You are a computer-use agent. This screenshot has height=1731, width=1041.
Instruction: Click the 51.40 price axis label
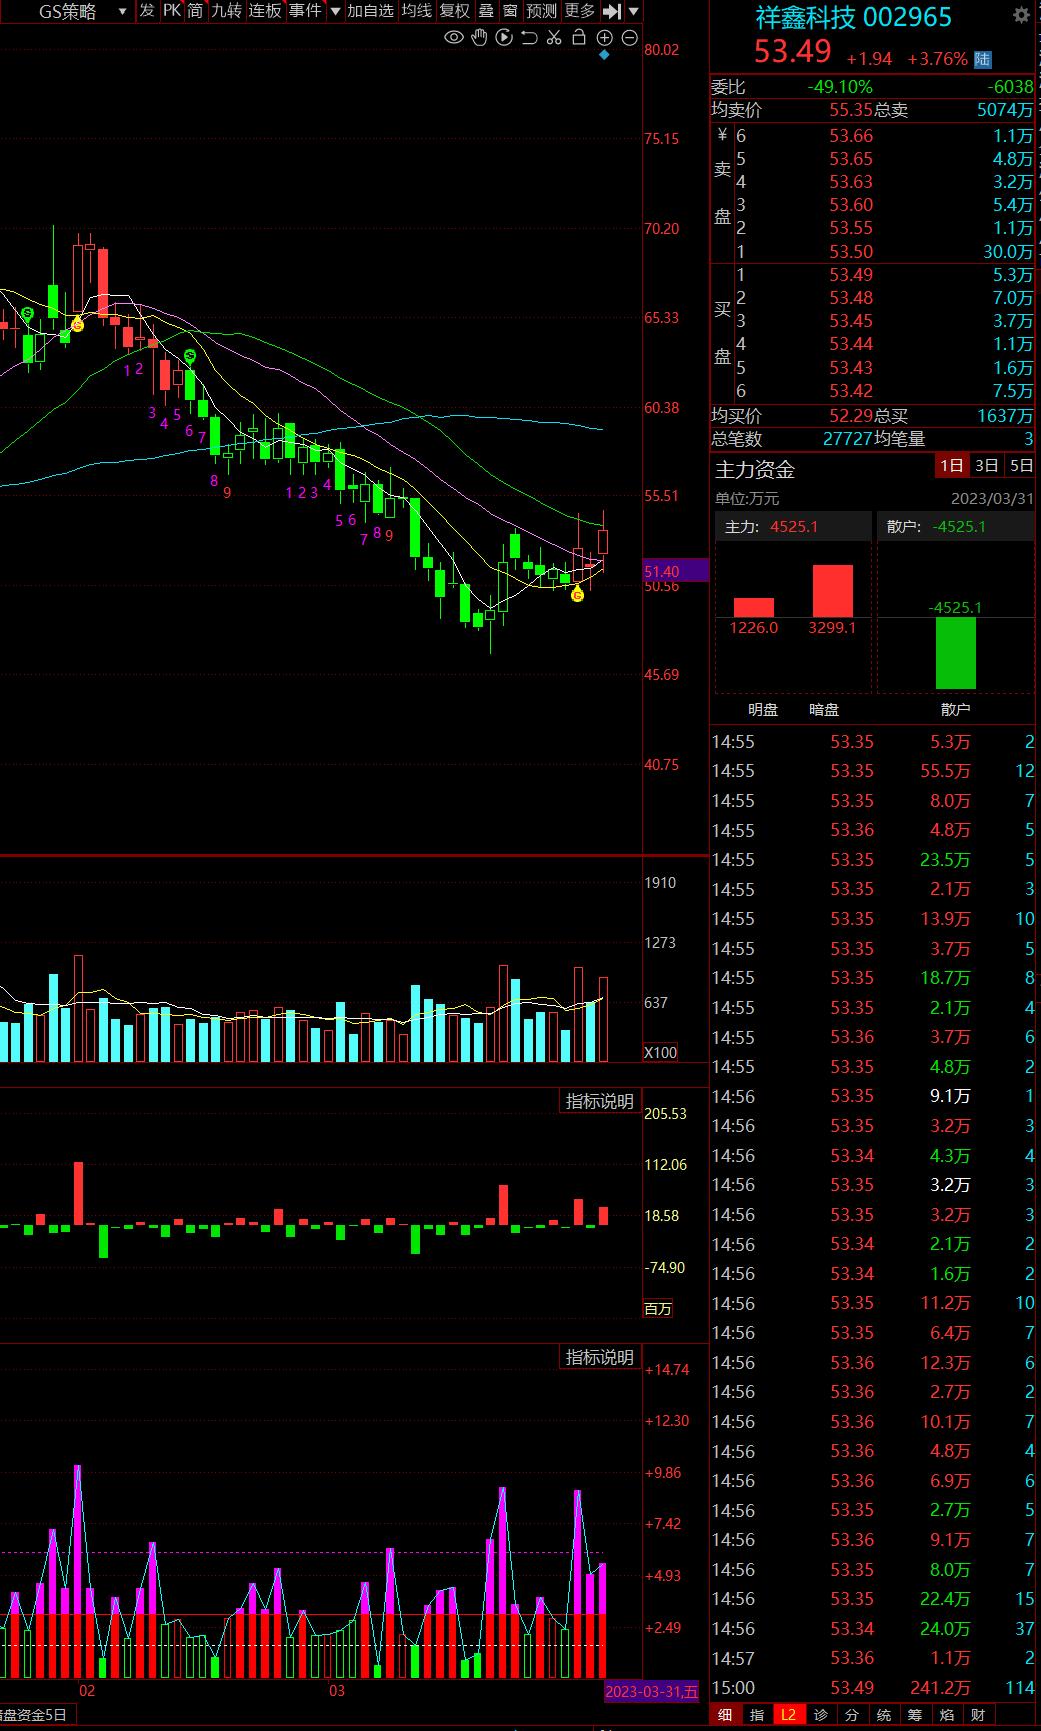tap(674, 571)
